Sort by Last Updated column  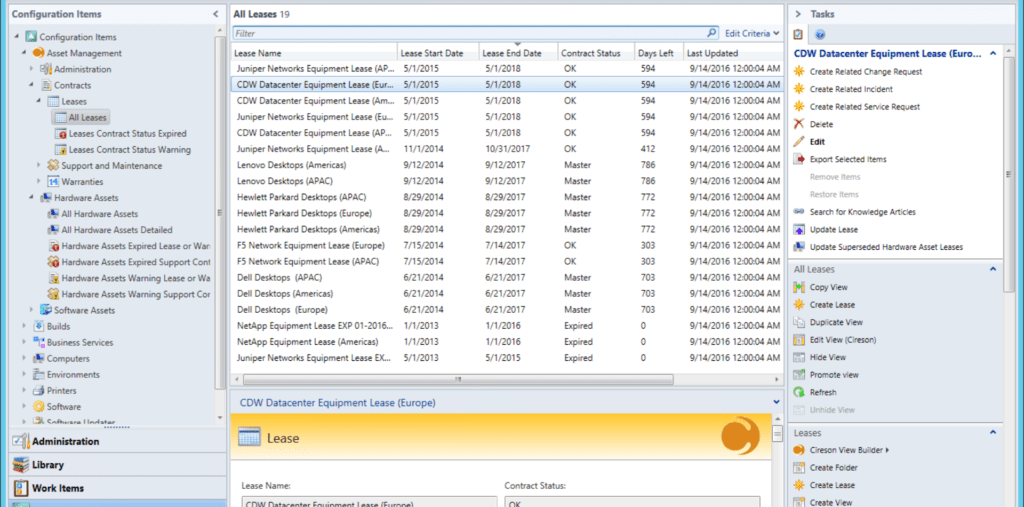point(733,53)
